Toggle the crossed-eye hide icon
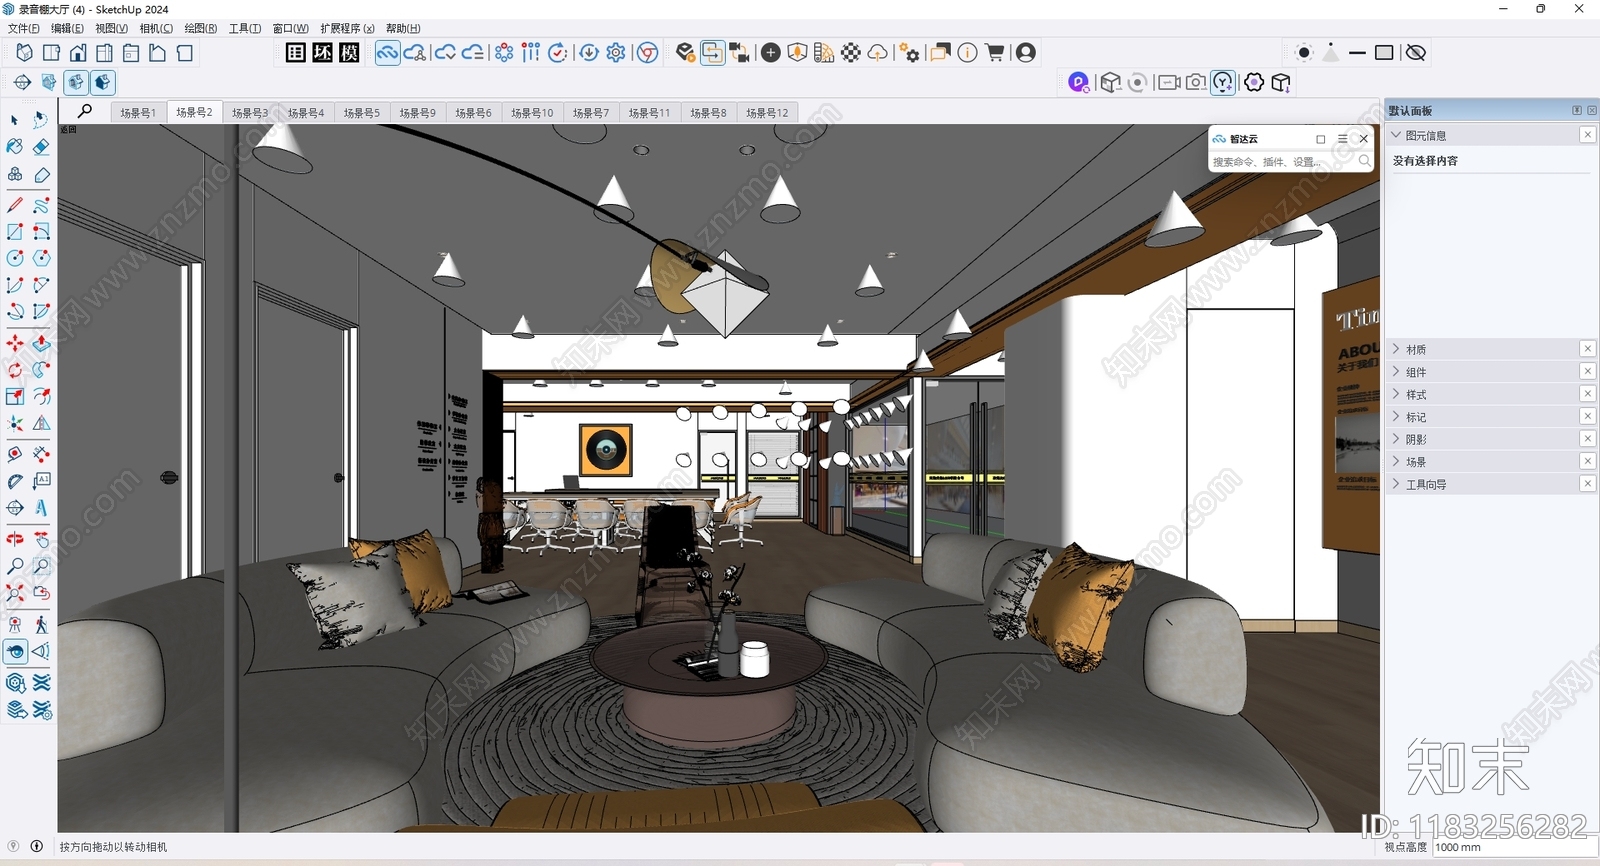This screenshot has height=866, width=1600. (x=1416, y=53)
